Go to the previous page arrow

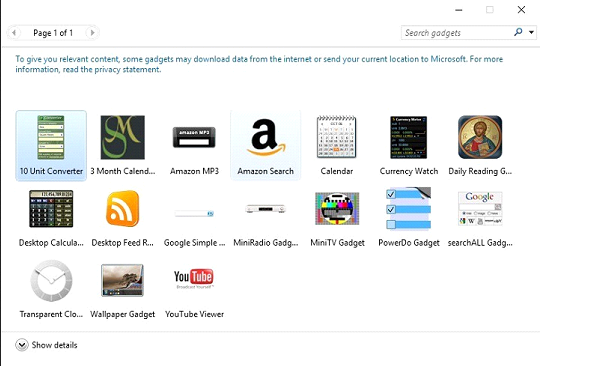click(x=14, y=33)
